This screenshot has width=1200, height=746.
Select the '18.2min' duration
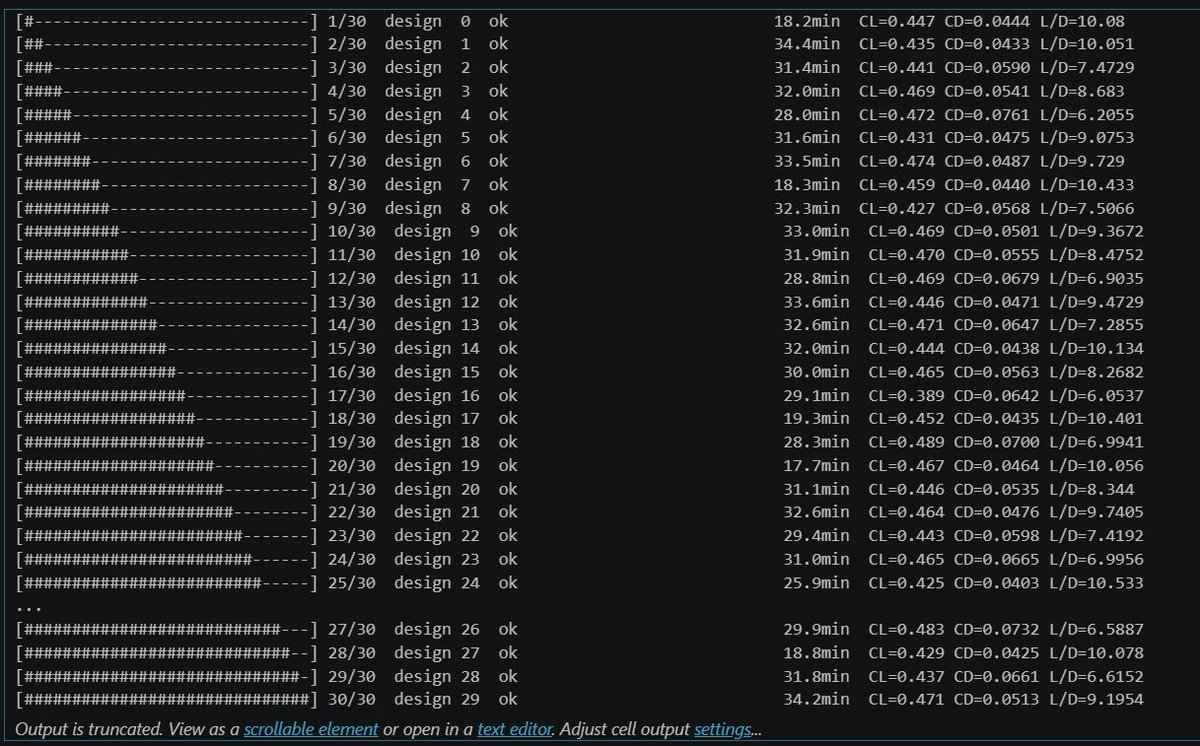click(x=807, y=21)
